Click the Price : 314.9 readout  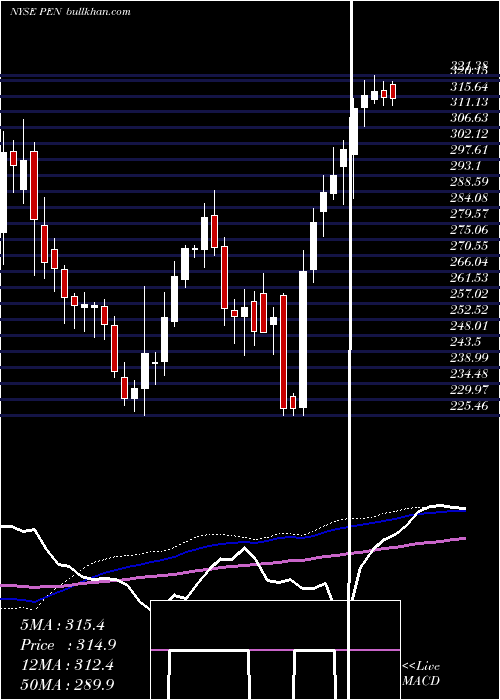pos(68,645)
